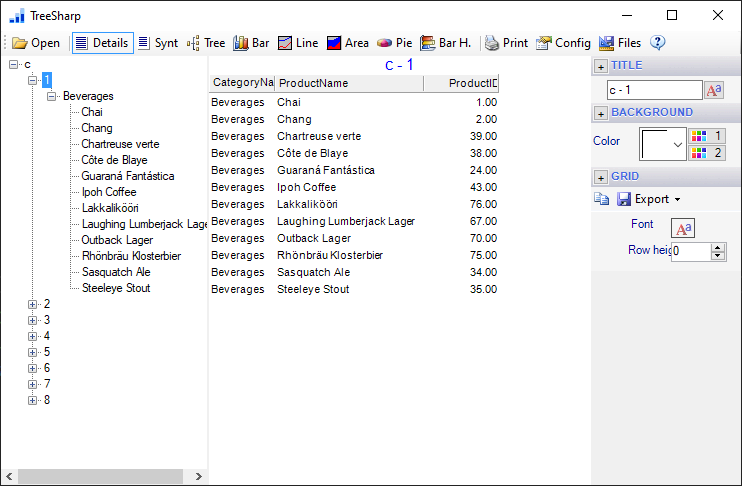Decrease Row height with down arrow

click(x=718, y=256)
